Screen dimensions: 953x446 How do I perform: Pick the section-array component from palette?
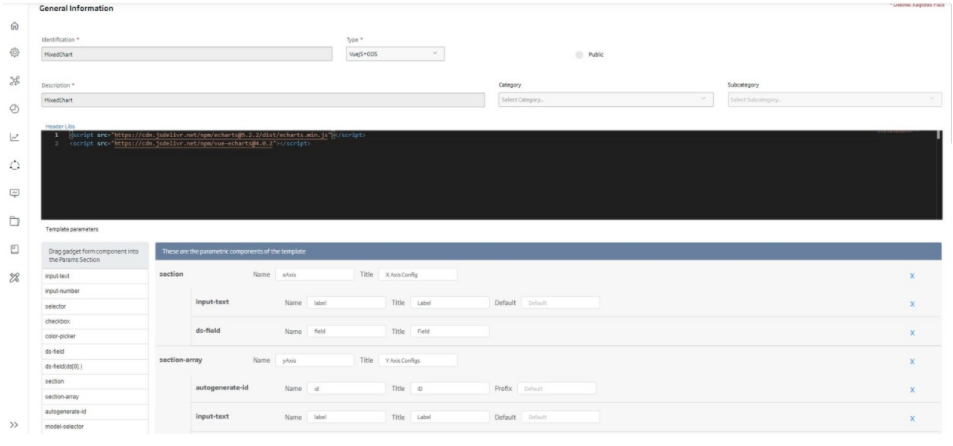95,396
